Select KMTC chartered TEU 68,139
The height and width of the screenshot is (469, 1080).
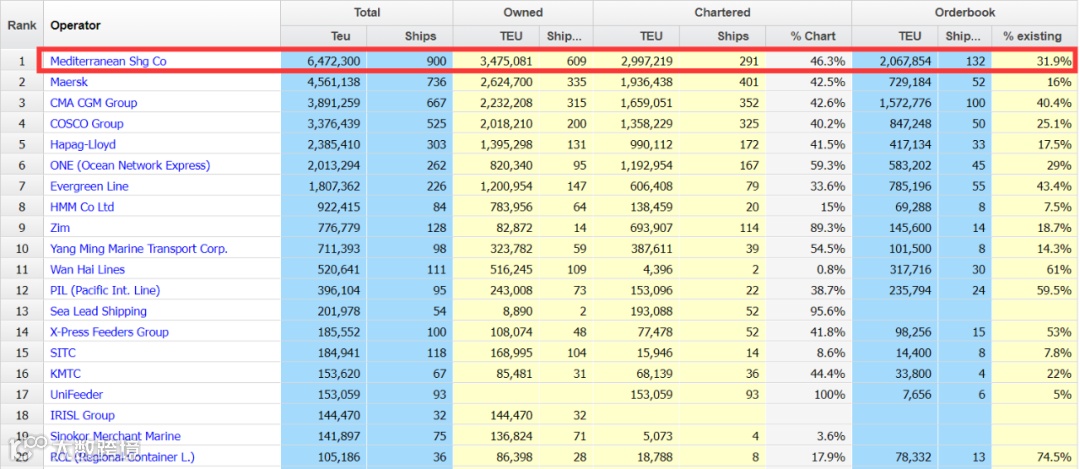point(652,373)
